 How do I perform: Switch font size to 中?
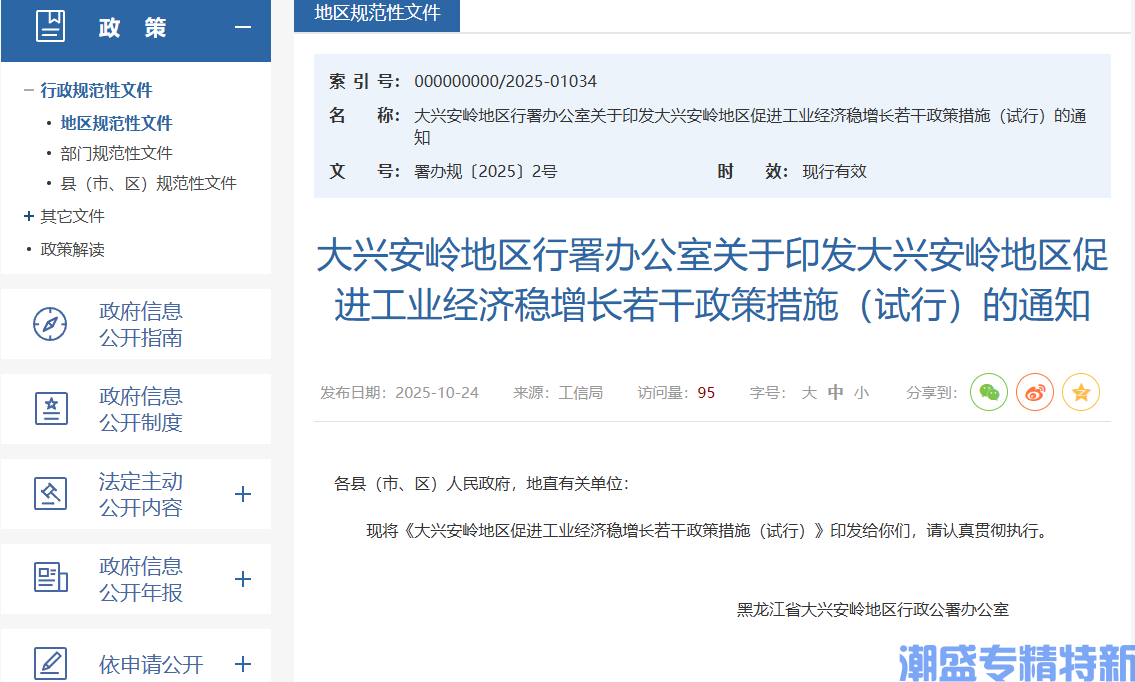[835, 392]
